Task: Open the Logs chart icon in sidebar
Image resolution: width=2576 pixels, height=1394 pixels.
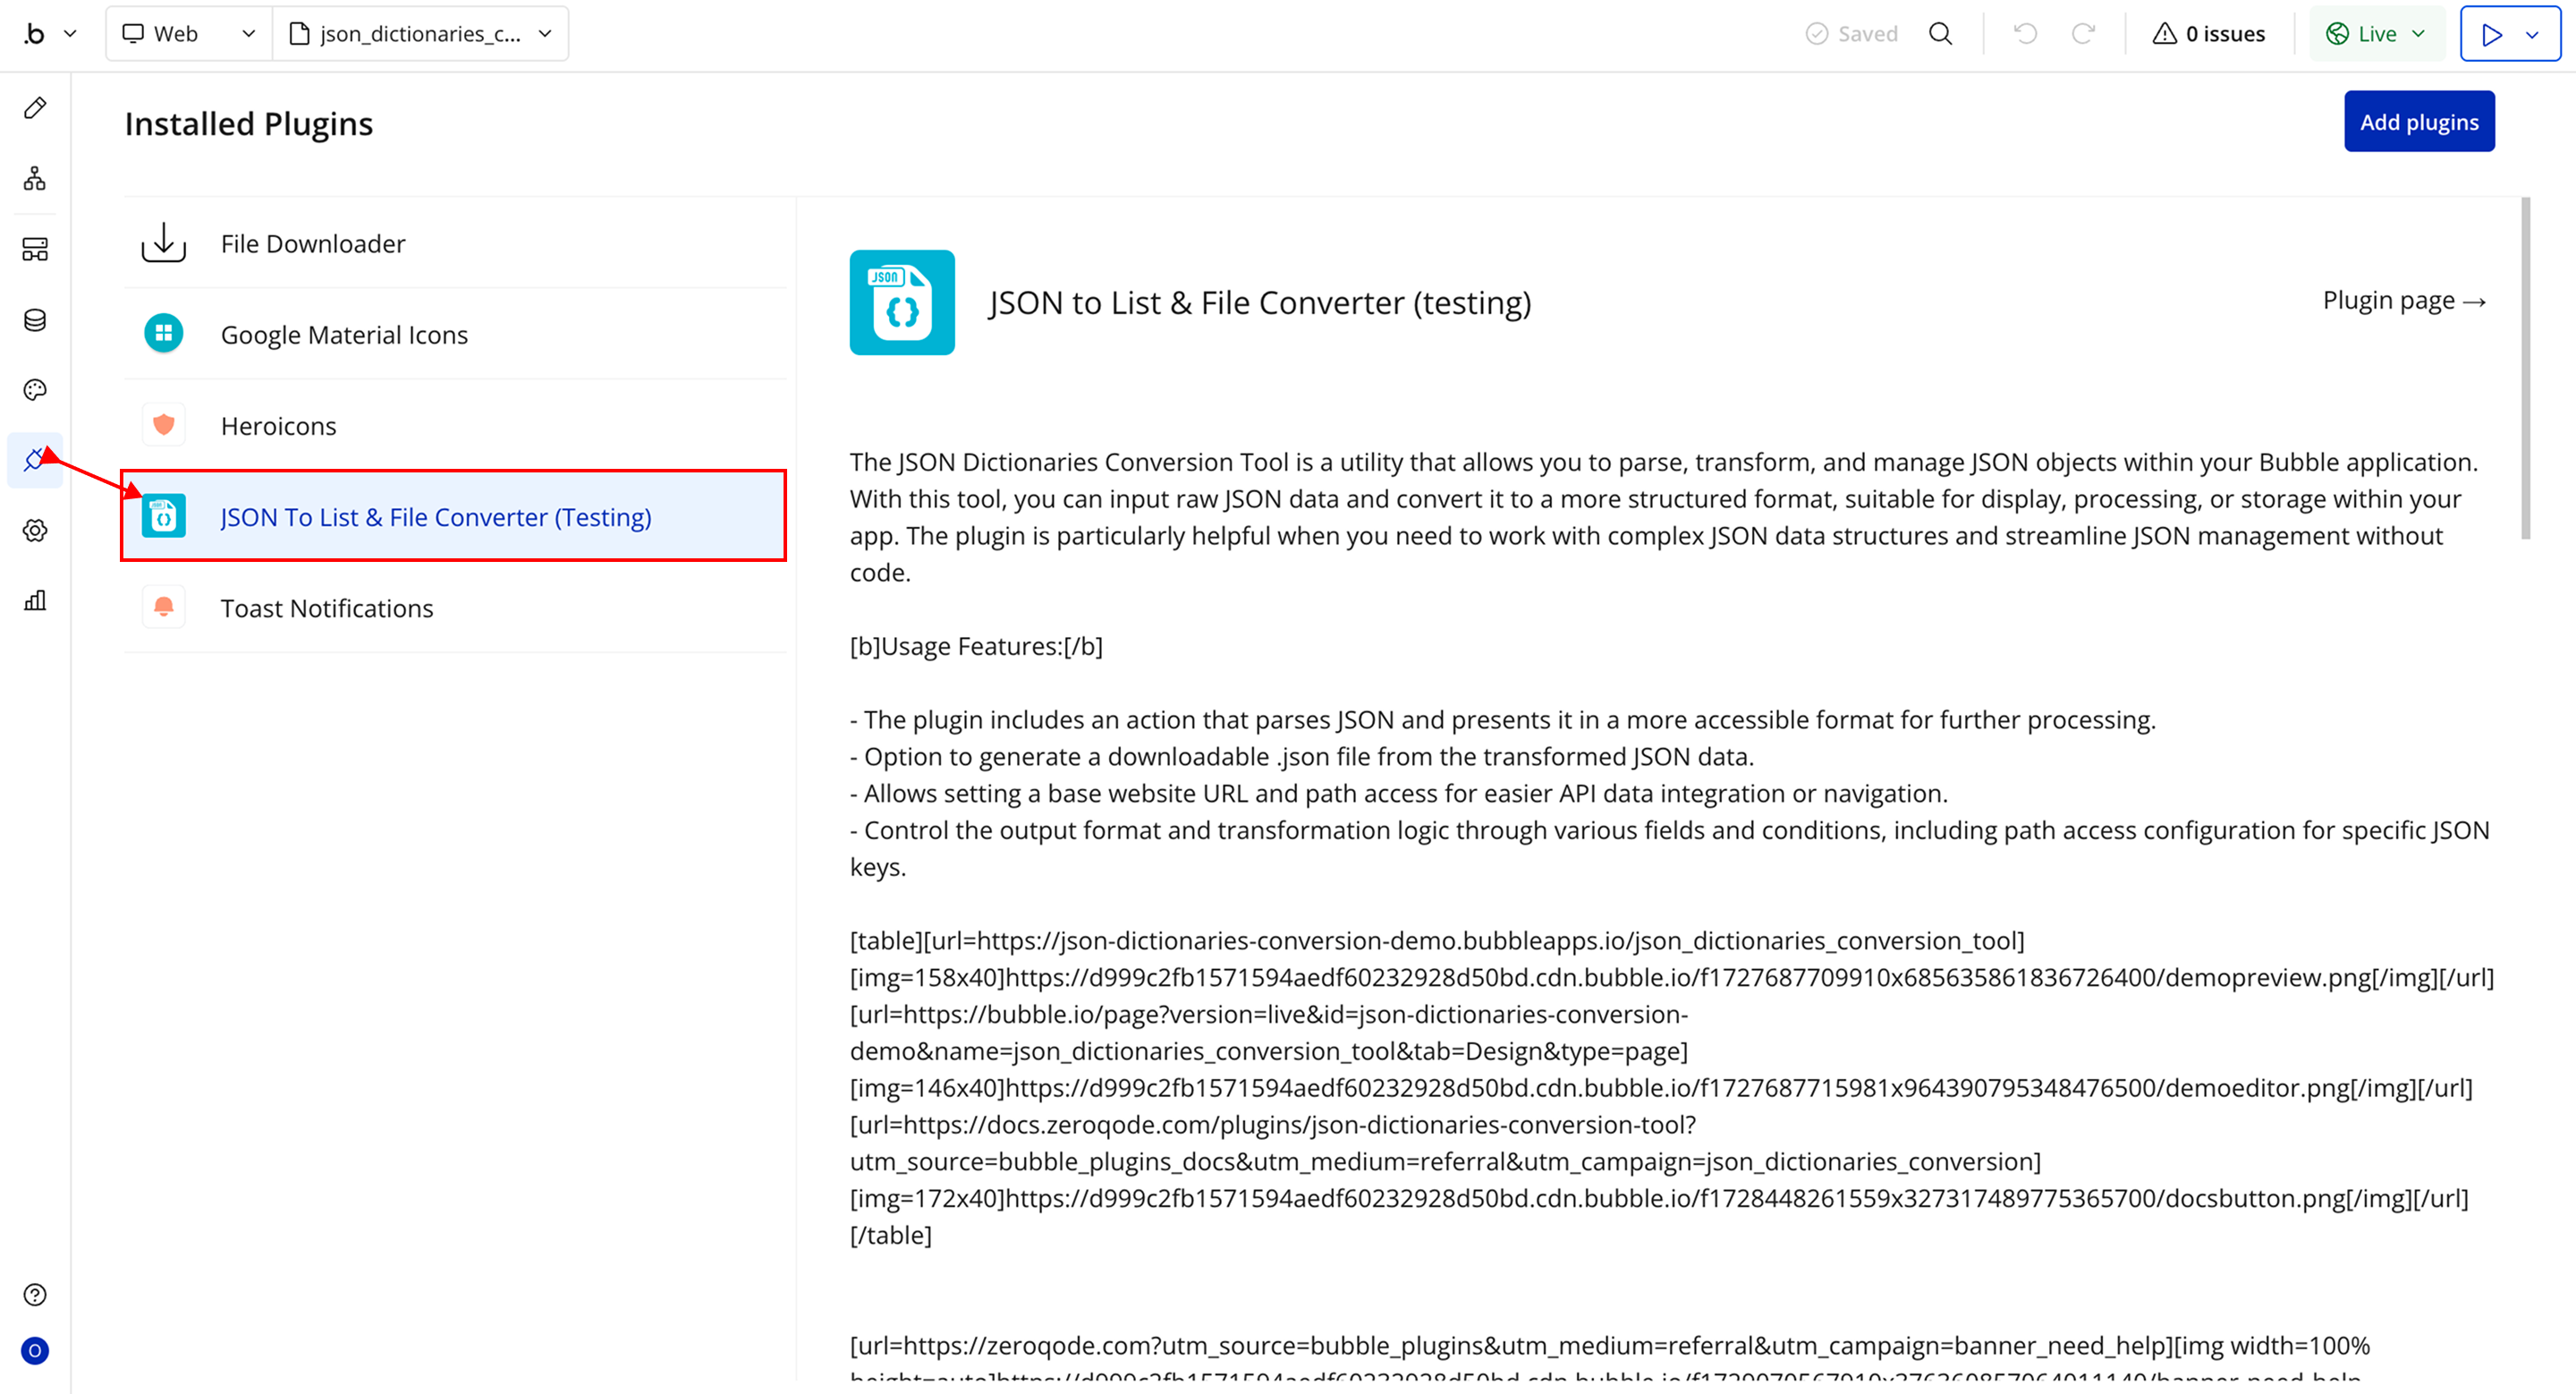Action: pyautogui.click(x=35, y=600)
